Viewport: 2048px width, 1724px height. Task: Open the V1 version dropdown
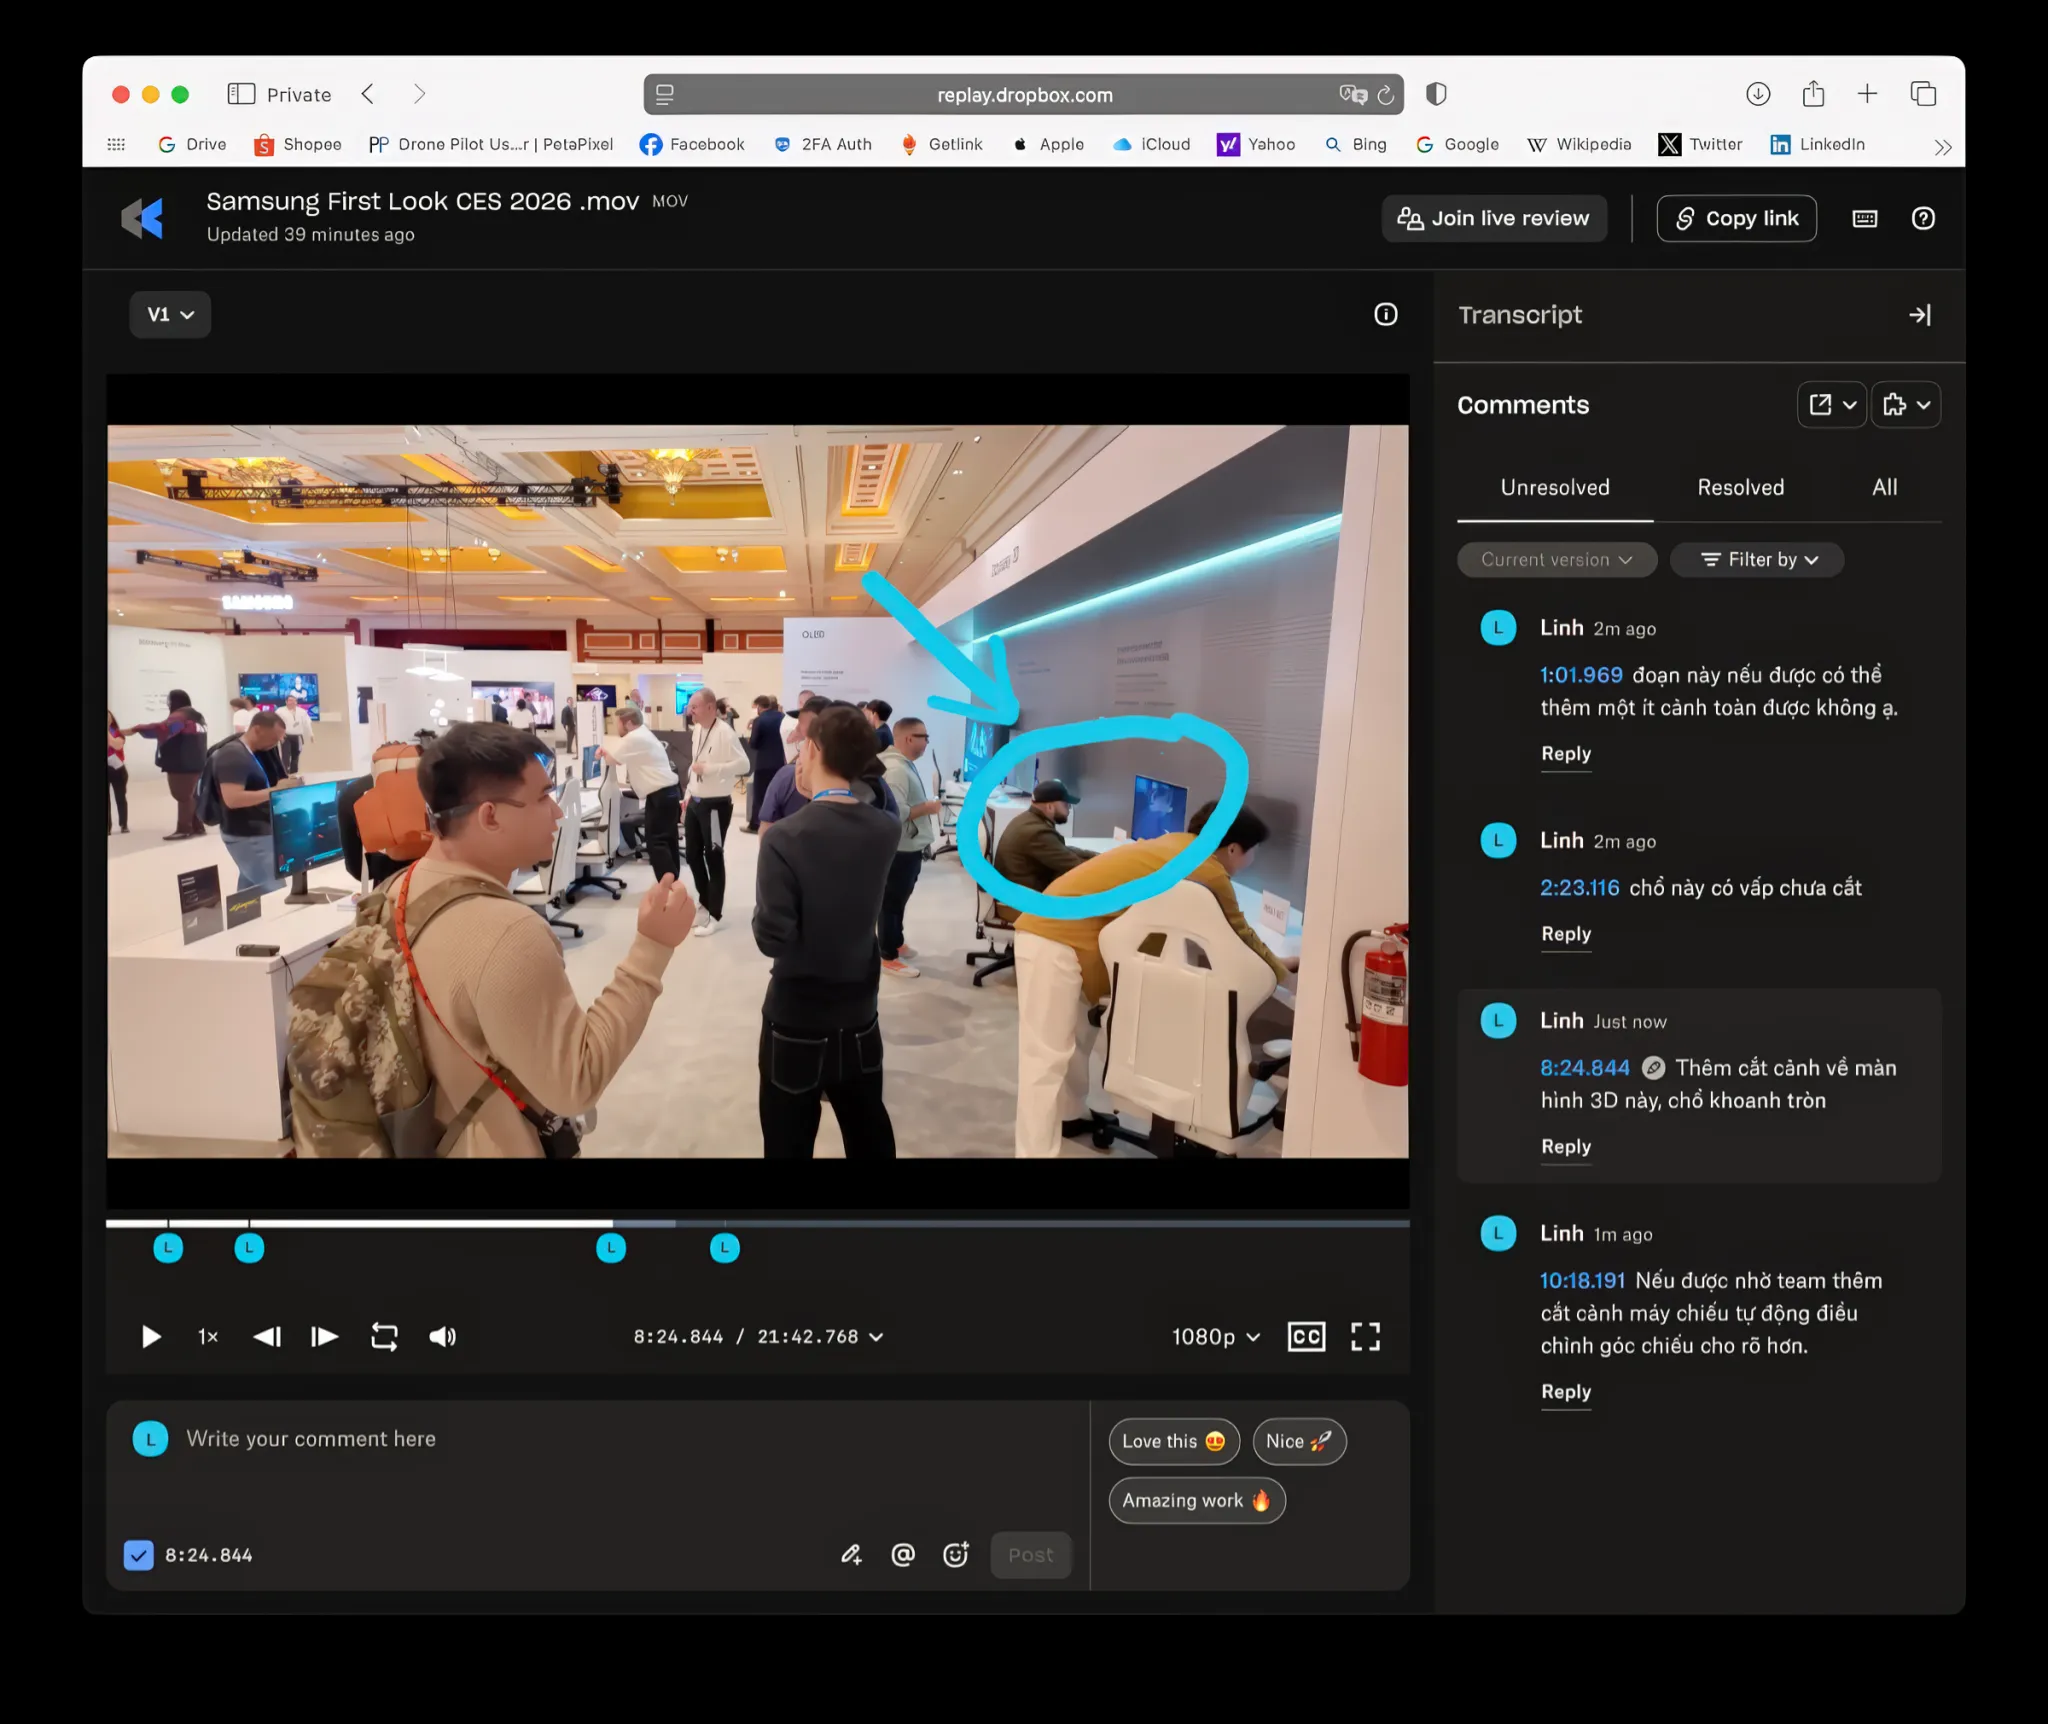[169, 314]
